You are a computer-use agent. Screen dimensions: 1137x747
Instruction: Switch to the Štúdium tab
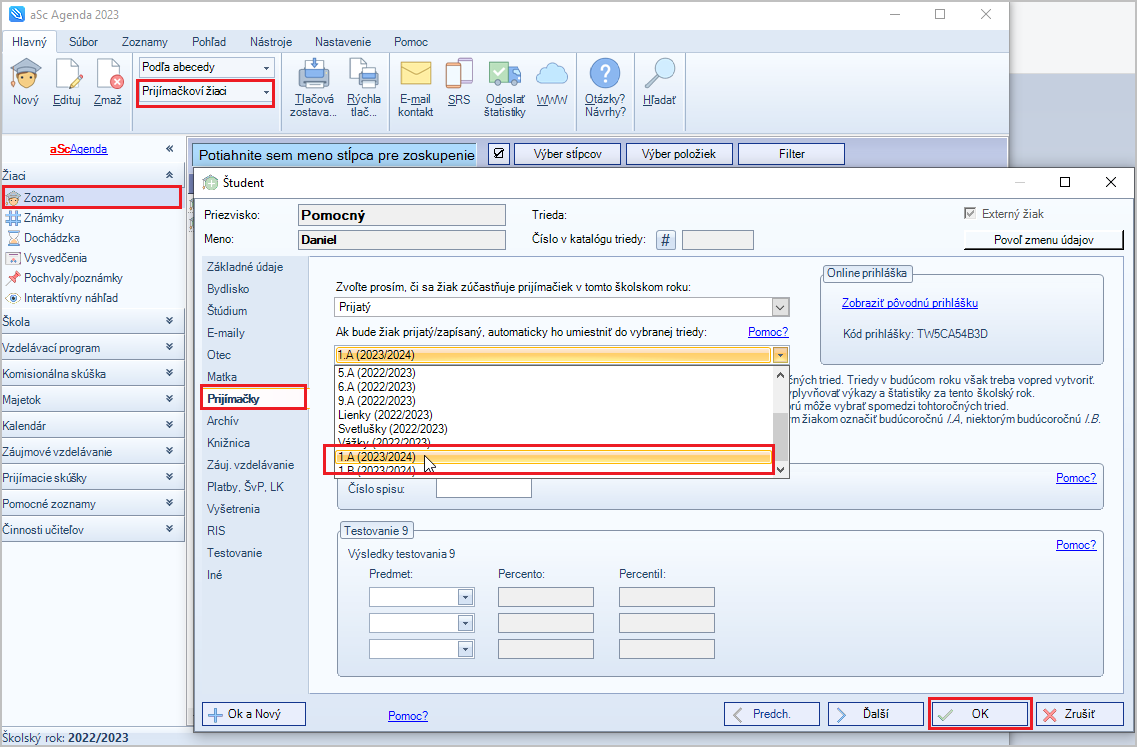pyautogui.click(x=227, y=310)
